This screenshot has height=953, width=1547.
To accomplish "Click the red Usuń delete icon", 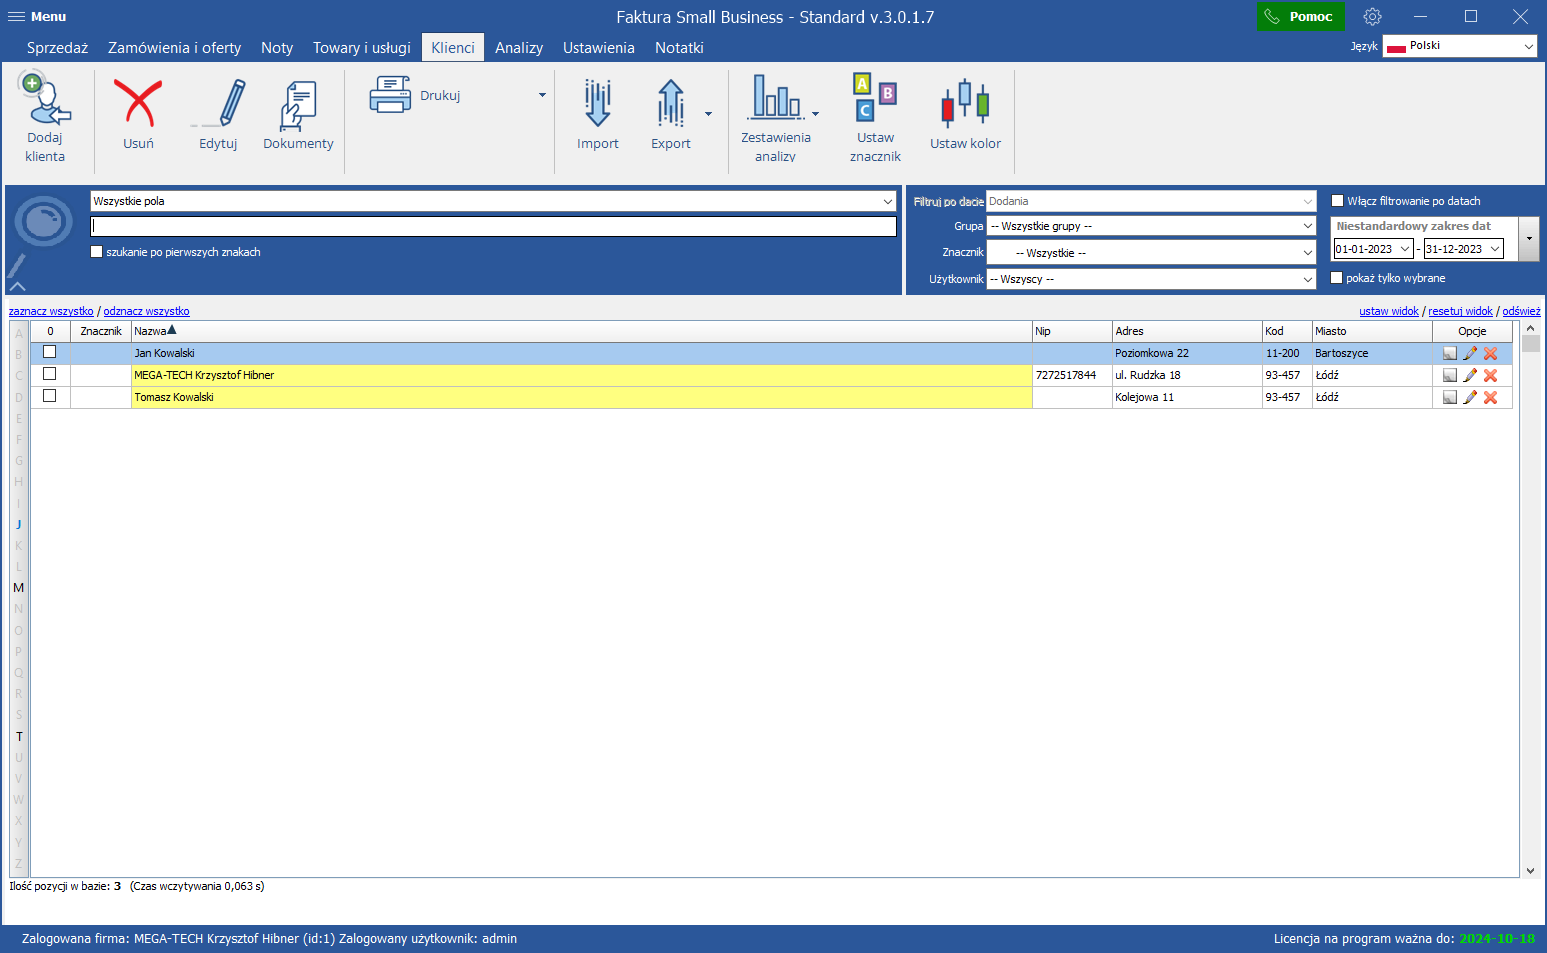I will [x=138, y=103].
